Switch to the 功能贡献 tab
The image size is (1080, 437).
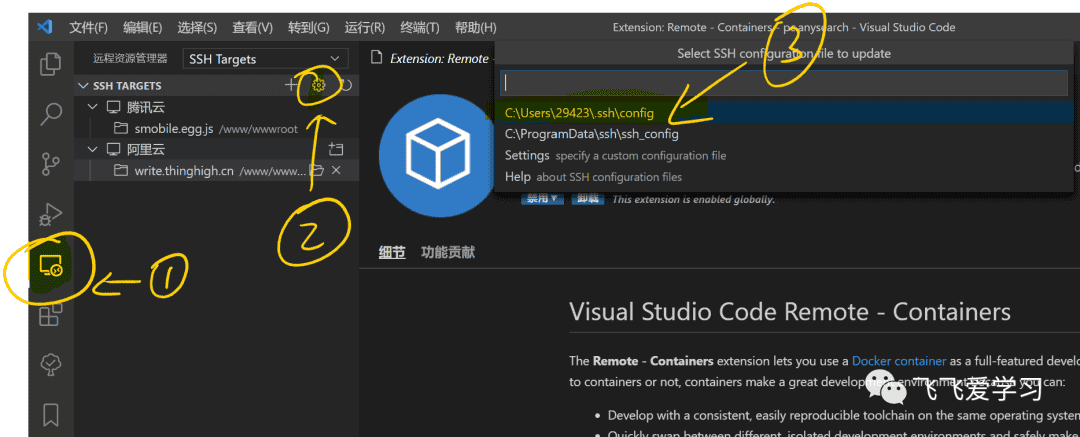(x=448, y=252)
